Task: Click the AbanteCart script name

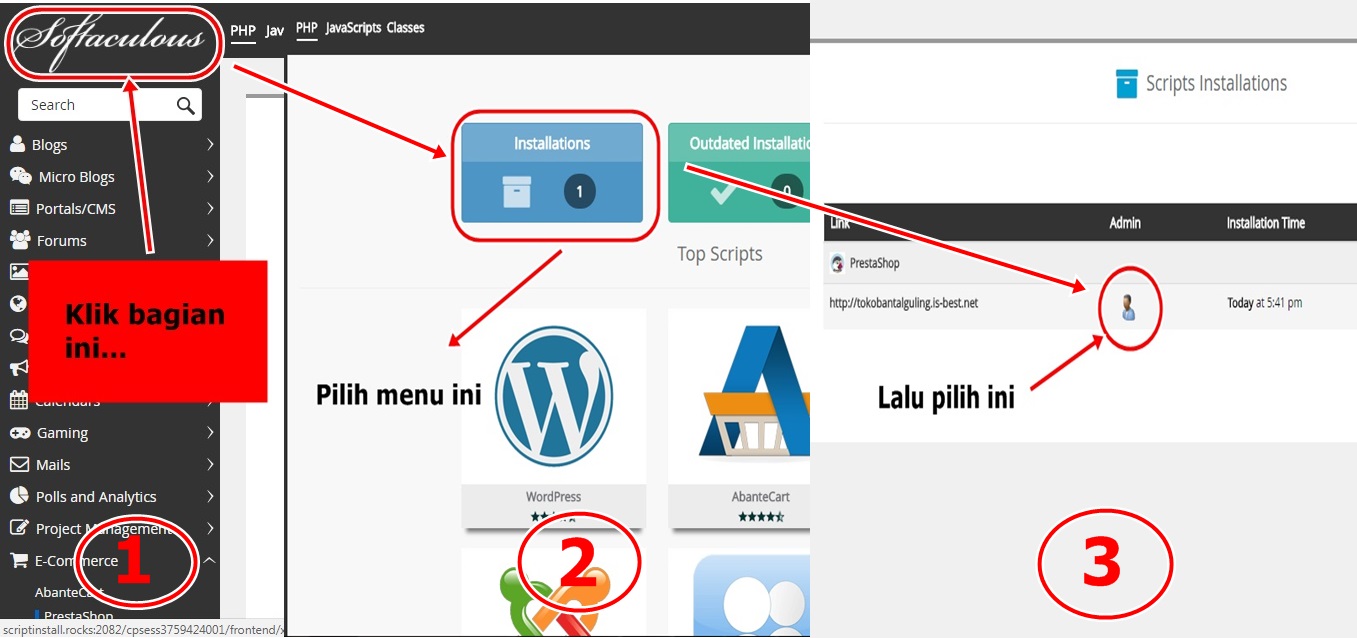Action: pos(761,497)
